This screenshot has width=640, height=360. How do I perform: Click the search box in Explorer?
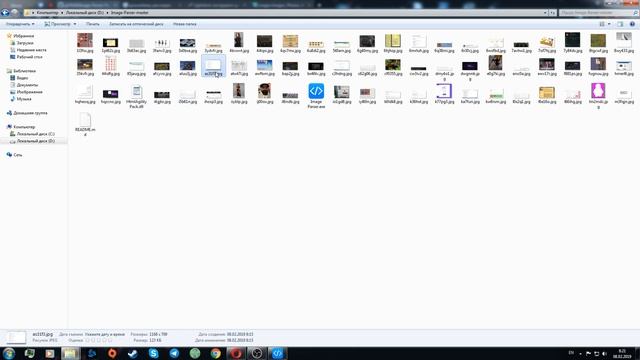coord(596,13)
